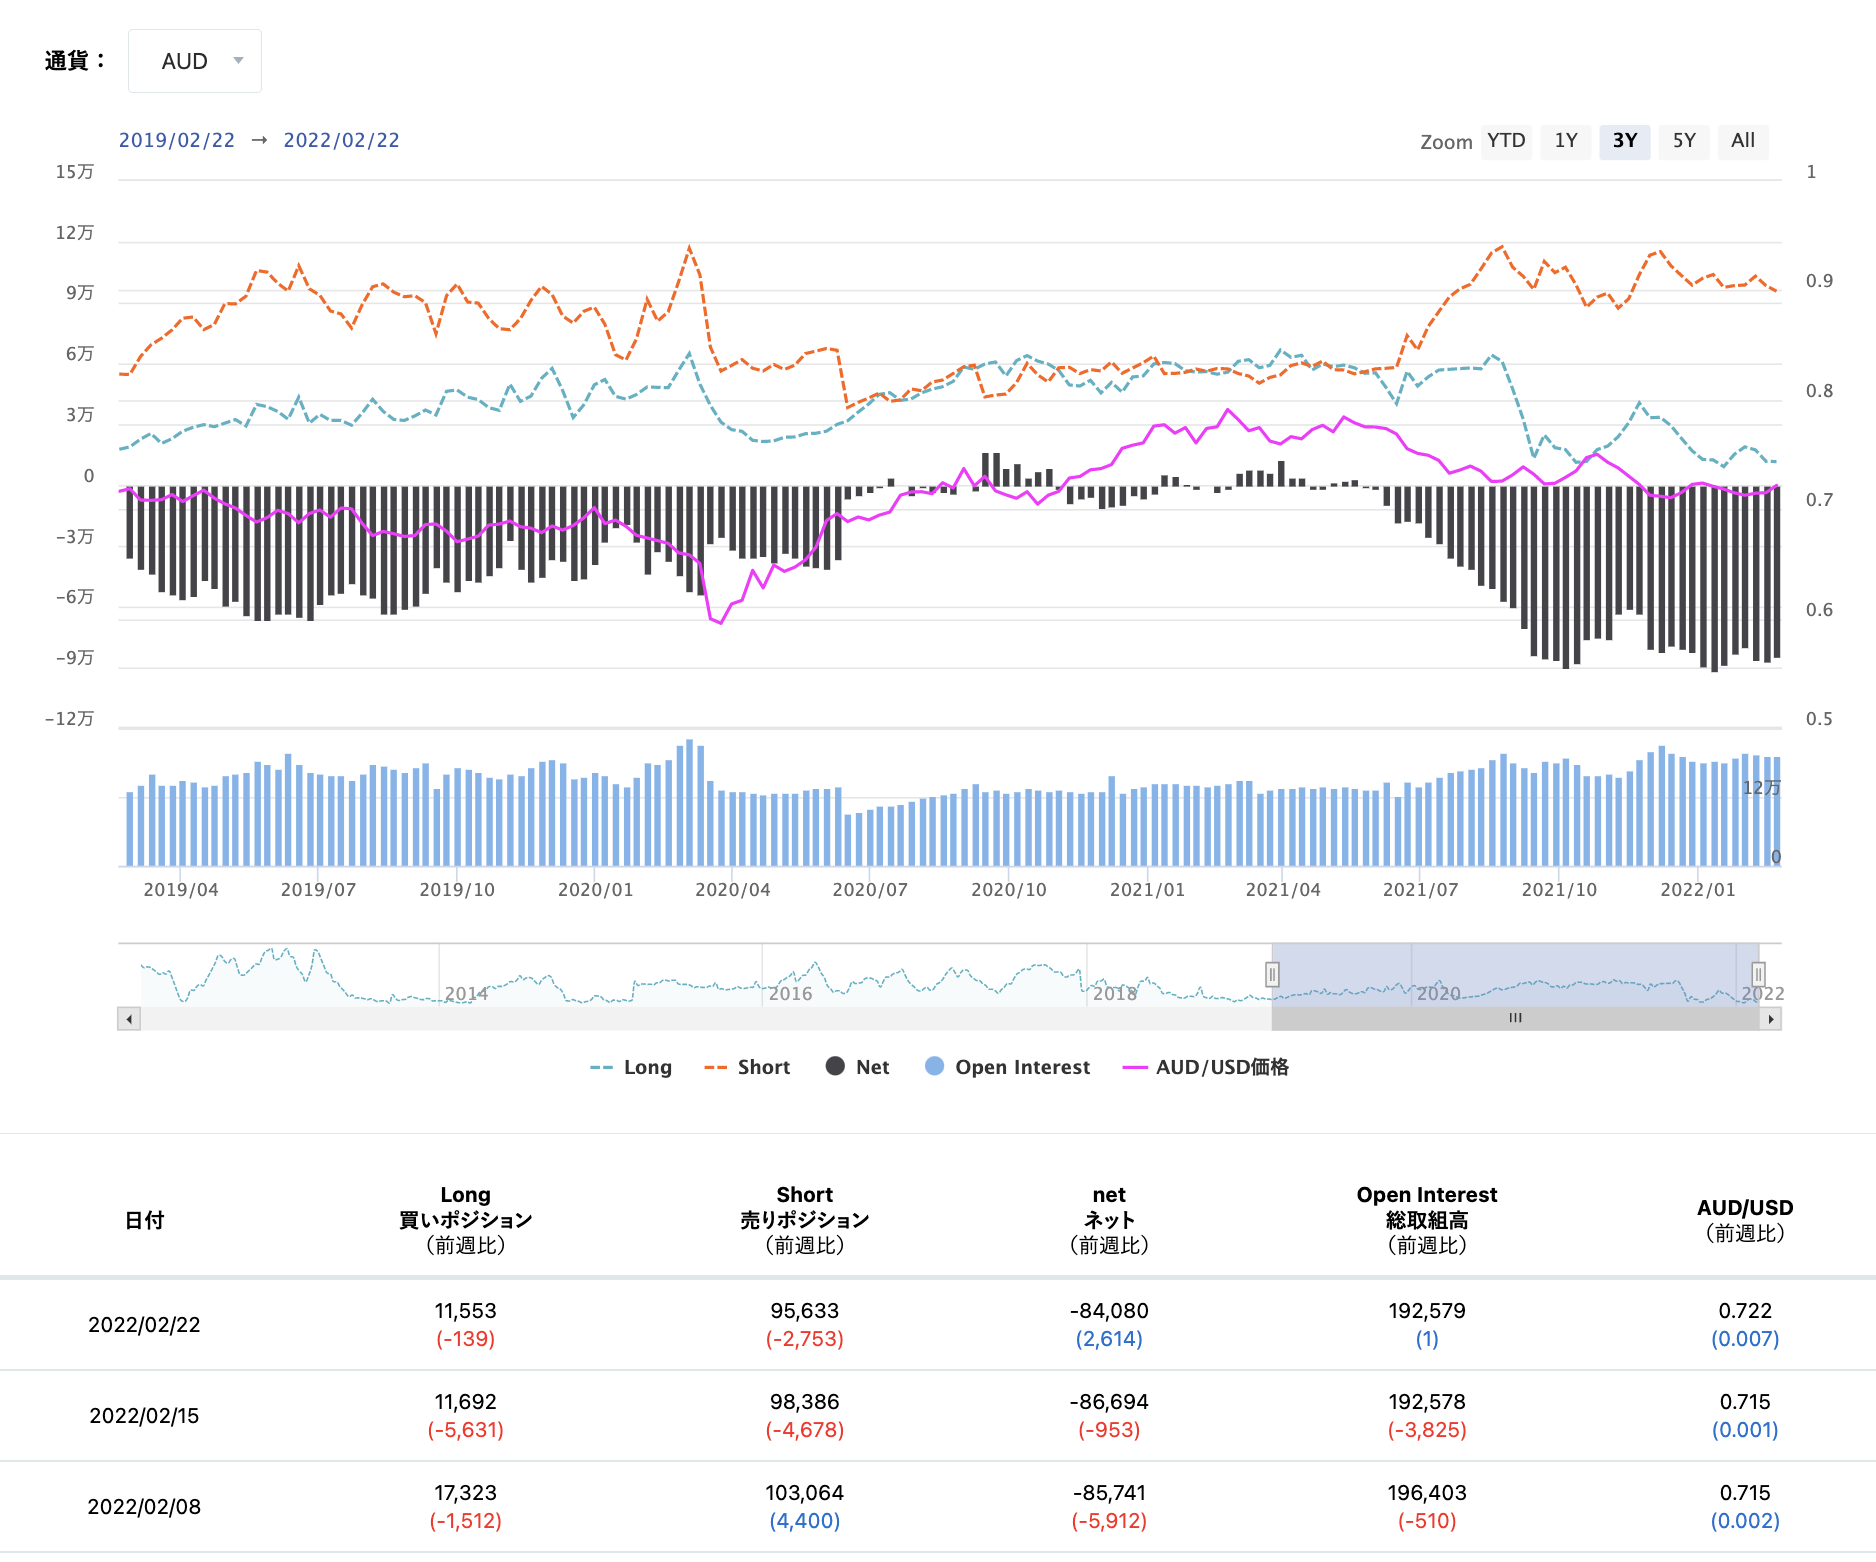
Task: Toggle the Net series legend
Action: click(858, 1067)
